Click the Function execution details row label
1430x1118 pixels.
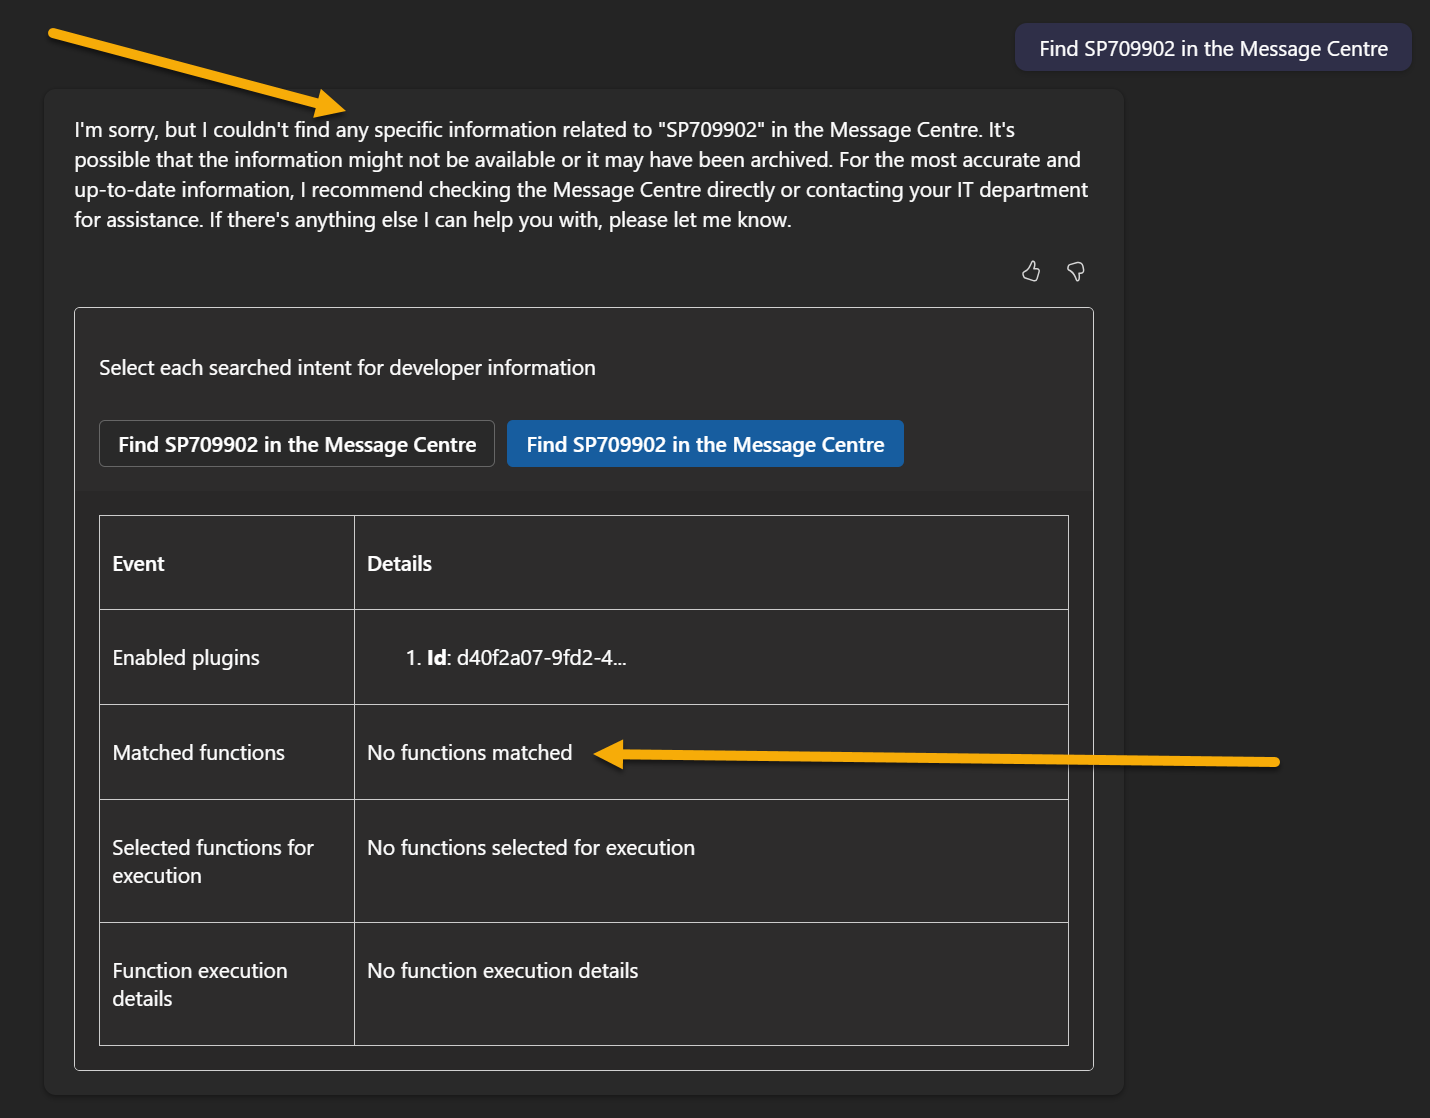(x=199, y=984)
